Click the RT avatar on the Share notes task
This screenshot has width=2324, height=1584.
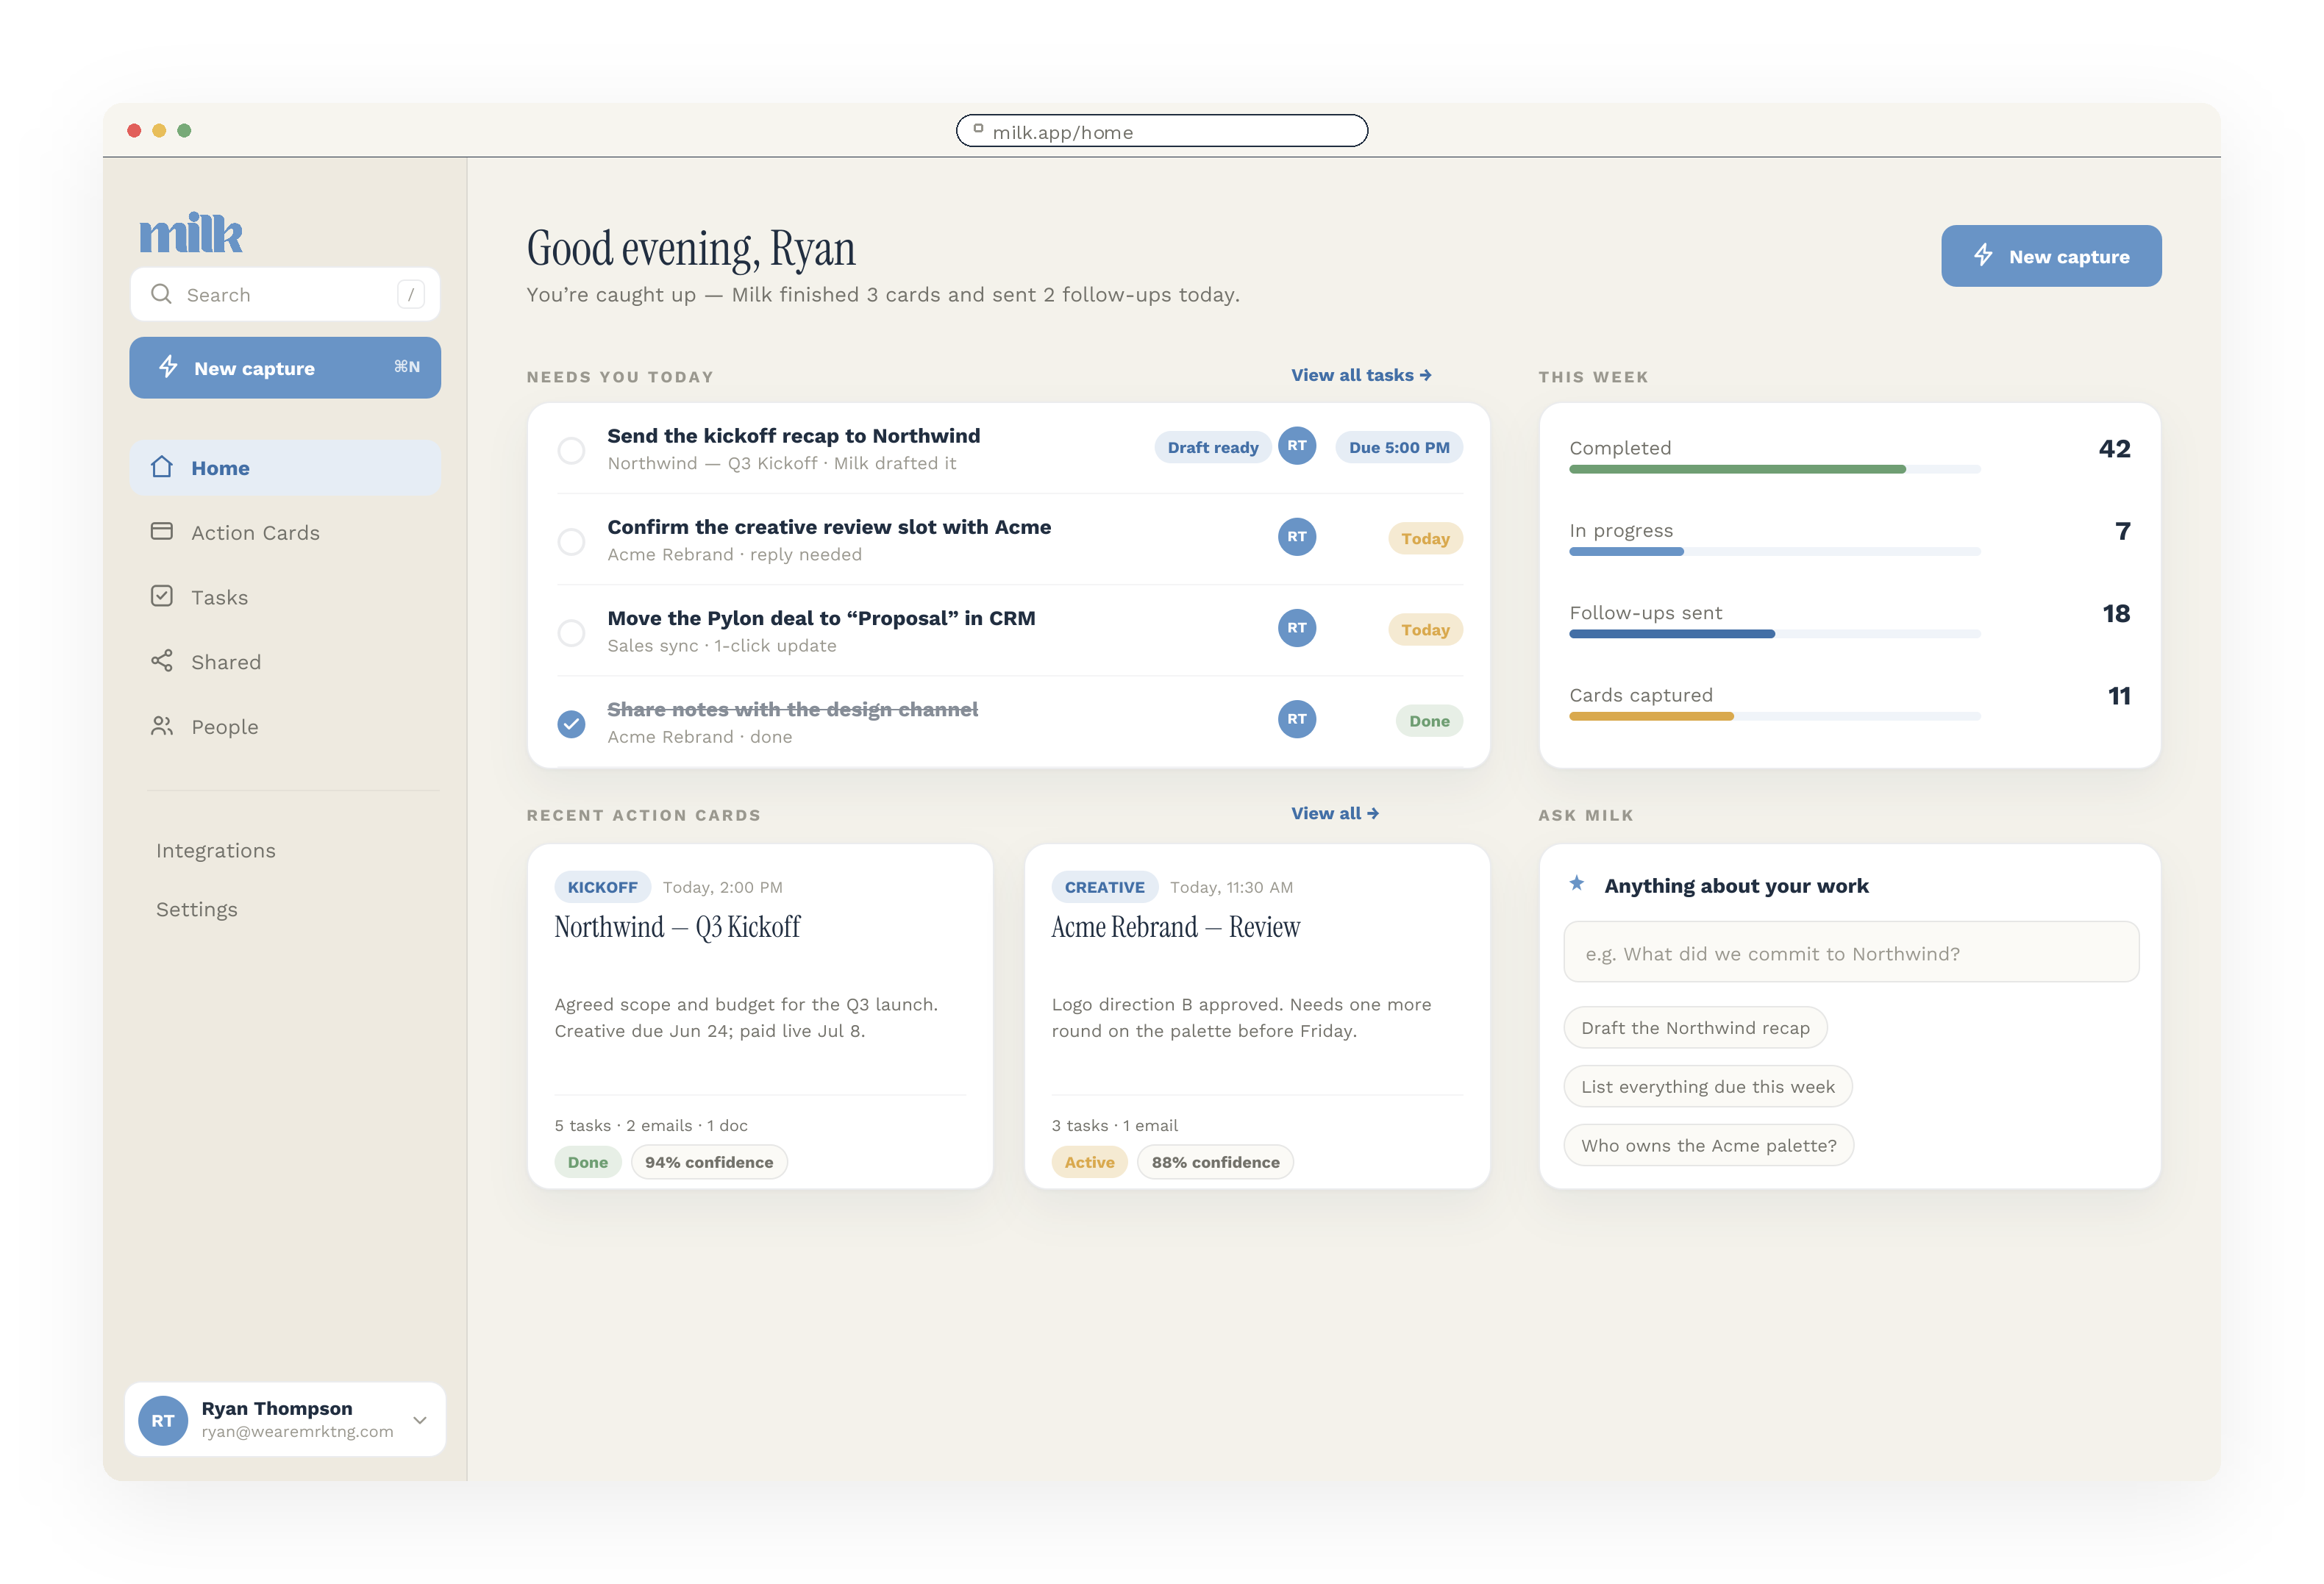click(1297, 719)
